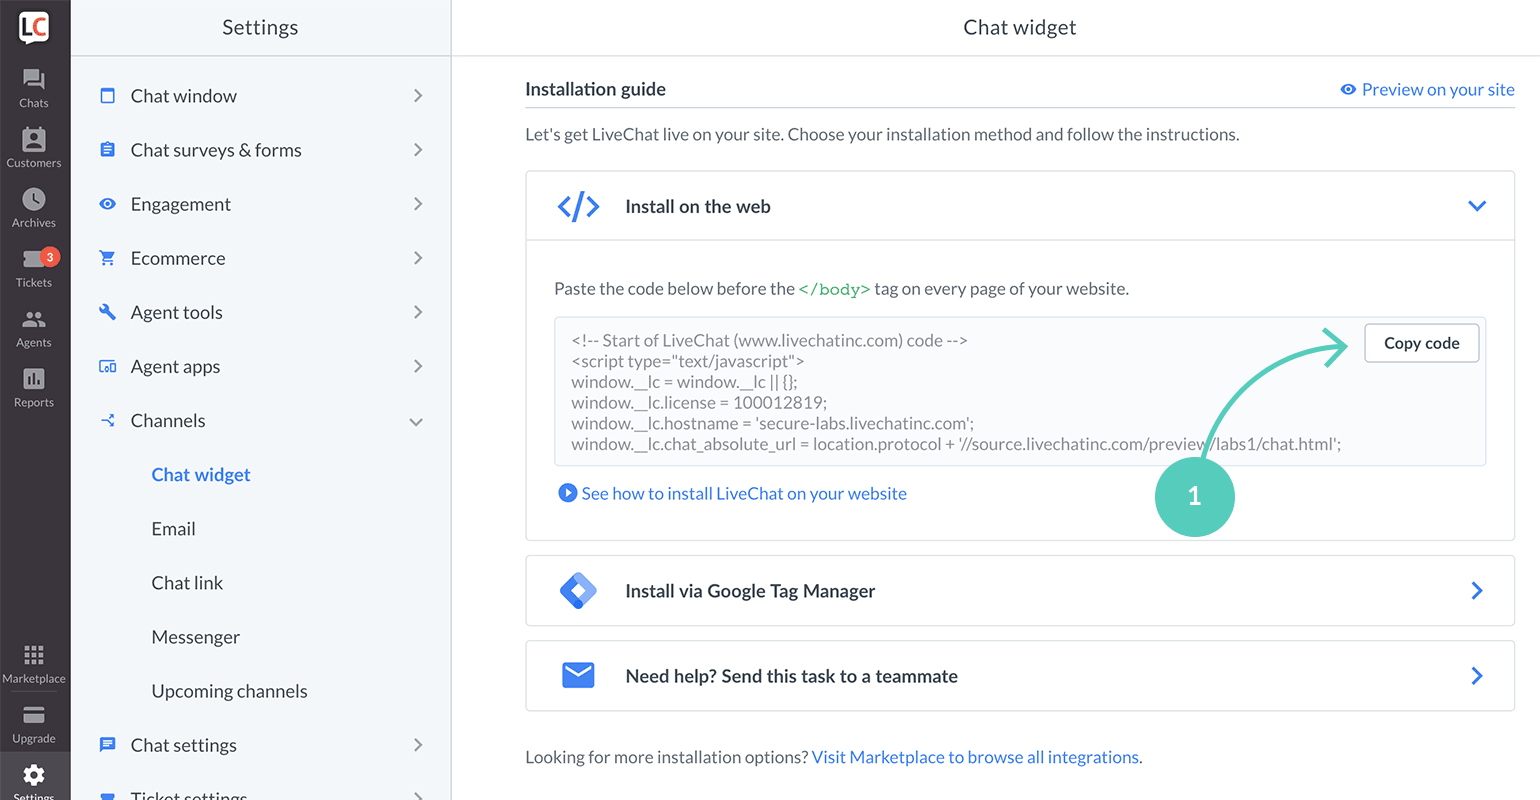
Task: Open Chats in the sidebar
Action: tap(34, 88)
